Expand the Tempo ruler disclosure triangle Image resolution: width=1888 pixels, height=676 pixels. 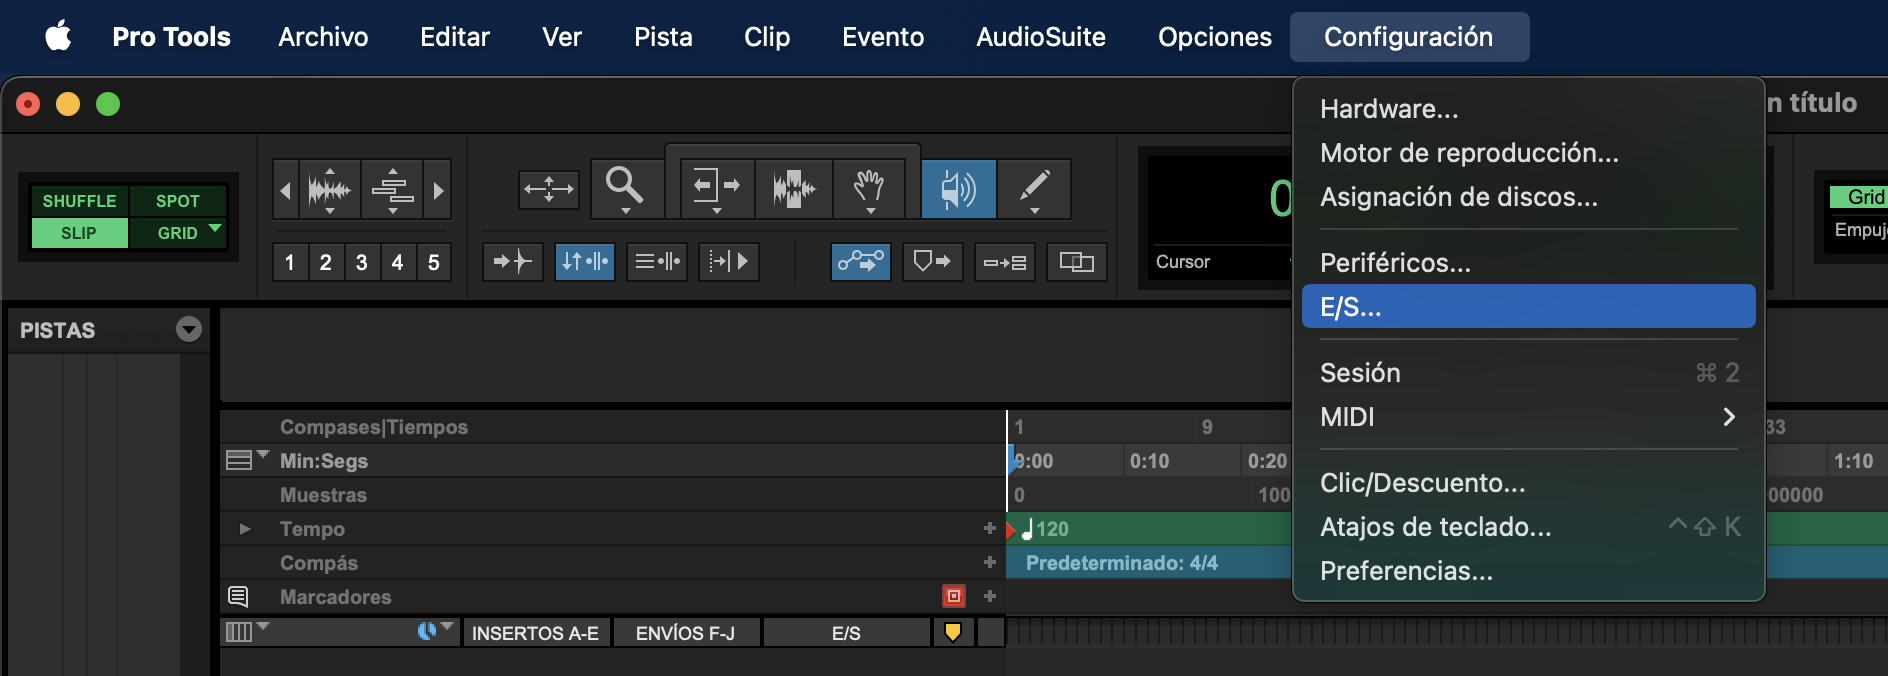coord(245,529)
